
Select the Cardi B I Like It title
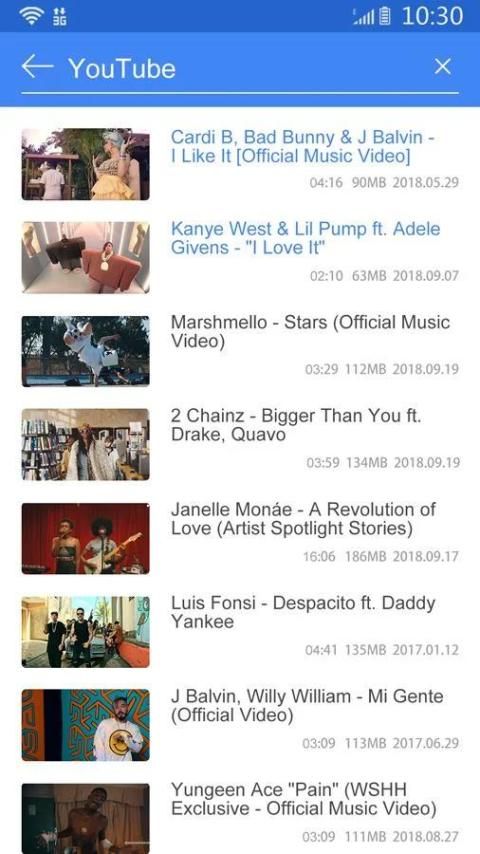click(302, 146)
